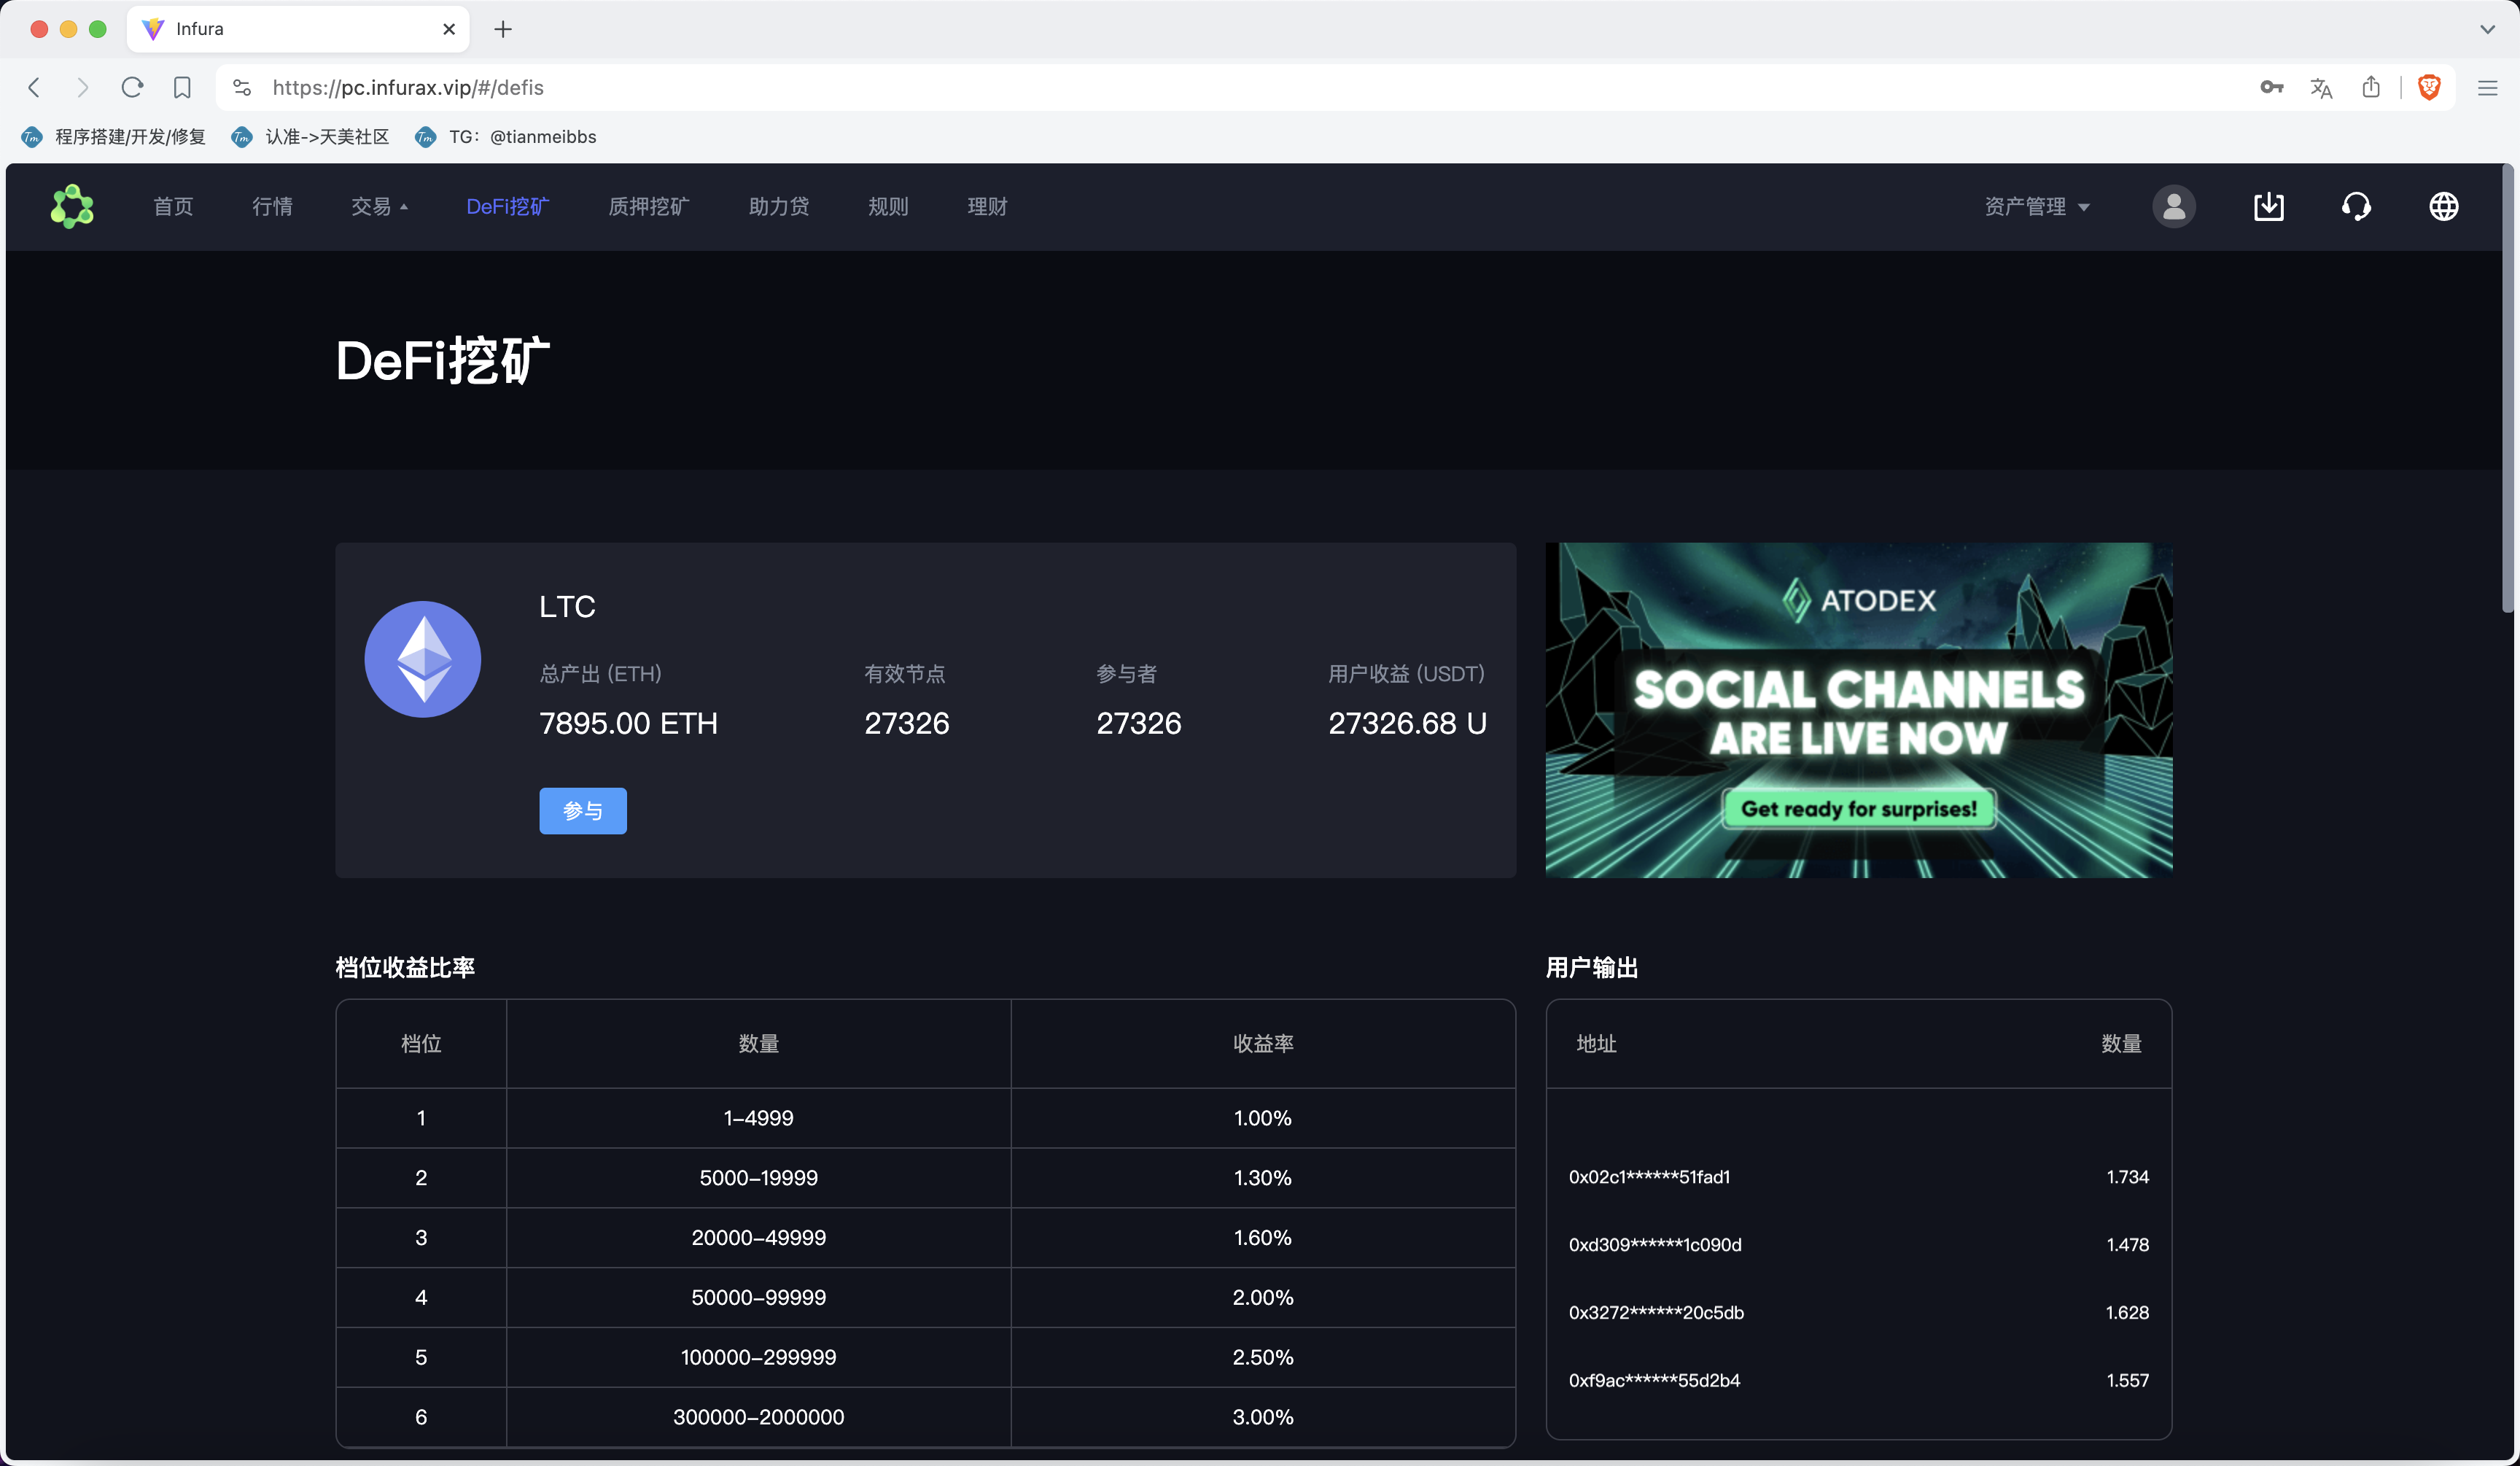Click address 0x02c1******51fad1
Screen dimensions: 2520x1466
(1649, 1177)
